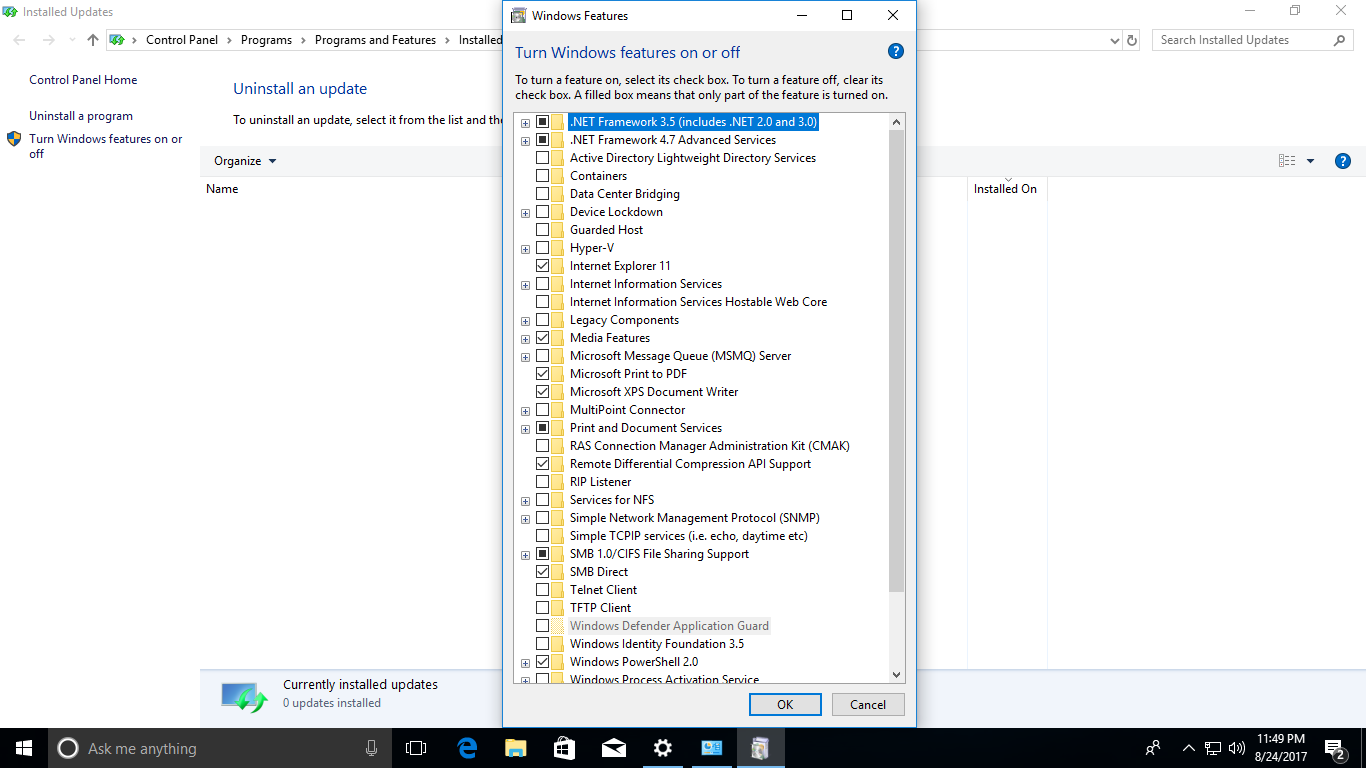Viewport: 1366px width, 768px height.
Task: Expand the Device Lockdown node
Action: 525,213
